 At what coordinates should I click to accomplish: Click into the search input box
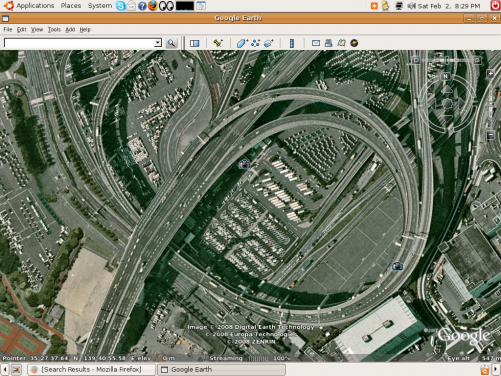pyautogui.click(x=79, y=43)
